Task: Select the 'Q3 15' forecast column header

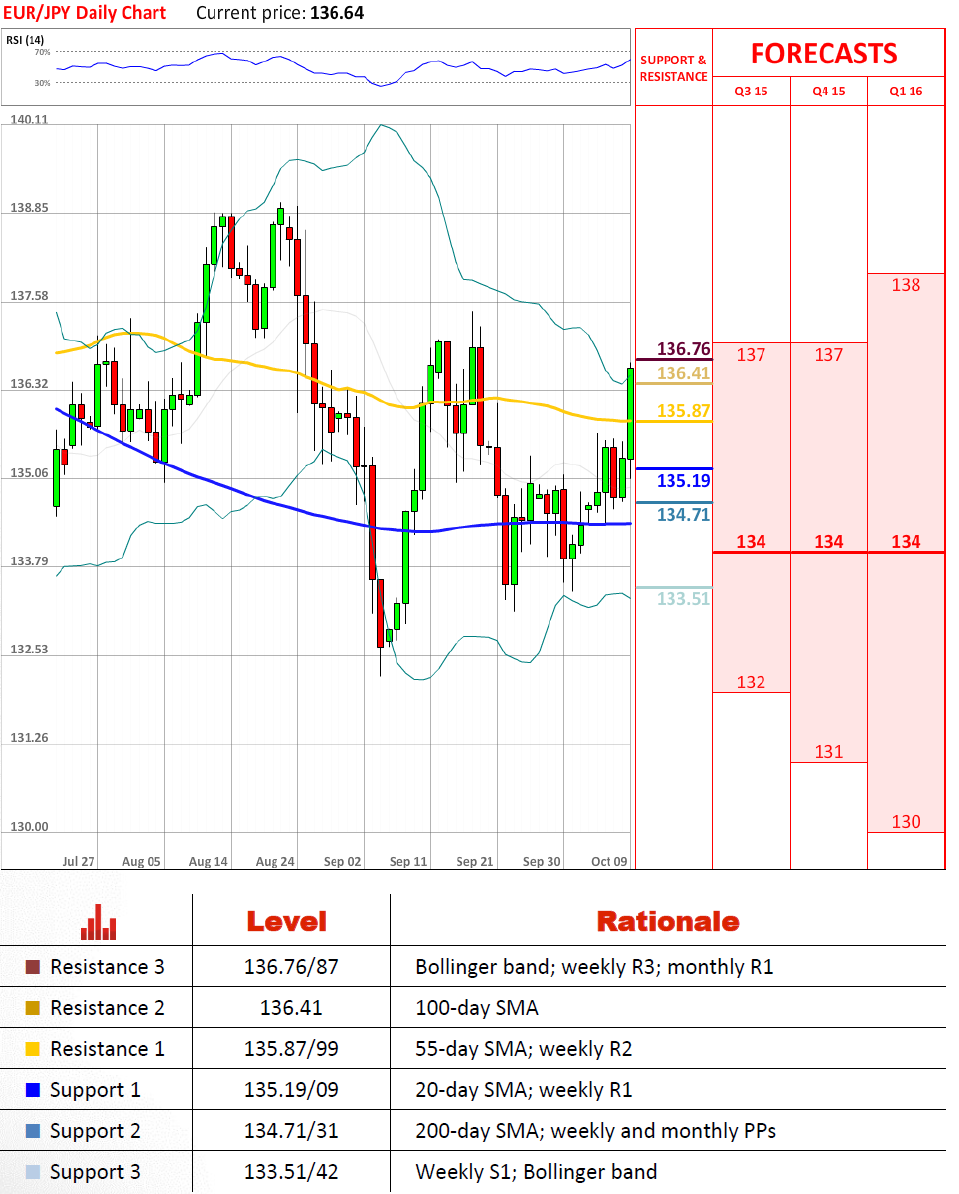Action: point(751,91)
